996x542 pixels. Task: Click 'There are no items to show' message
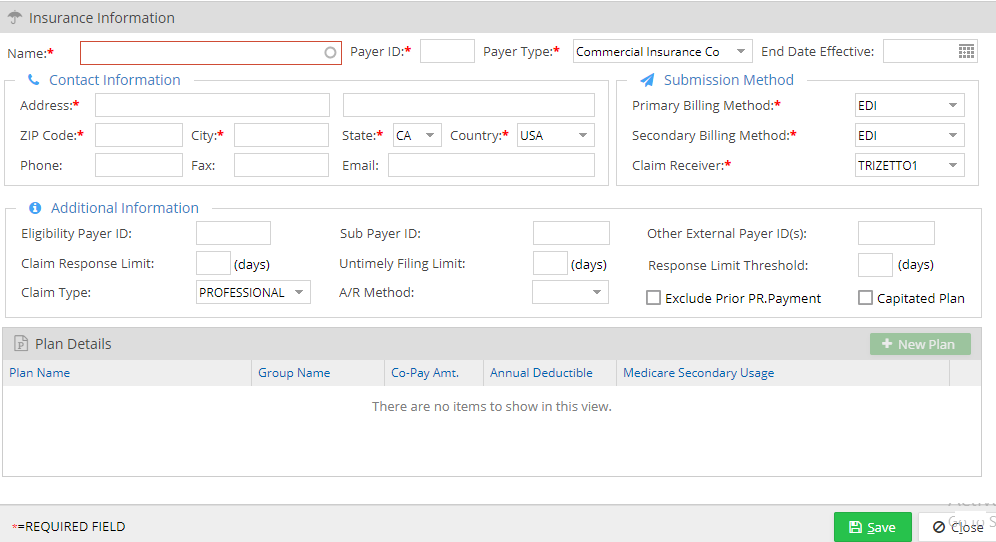coord(492,407)
